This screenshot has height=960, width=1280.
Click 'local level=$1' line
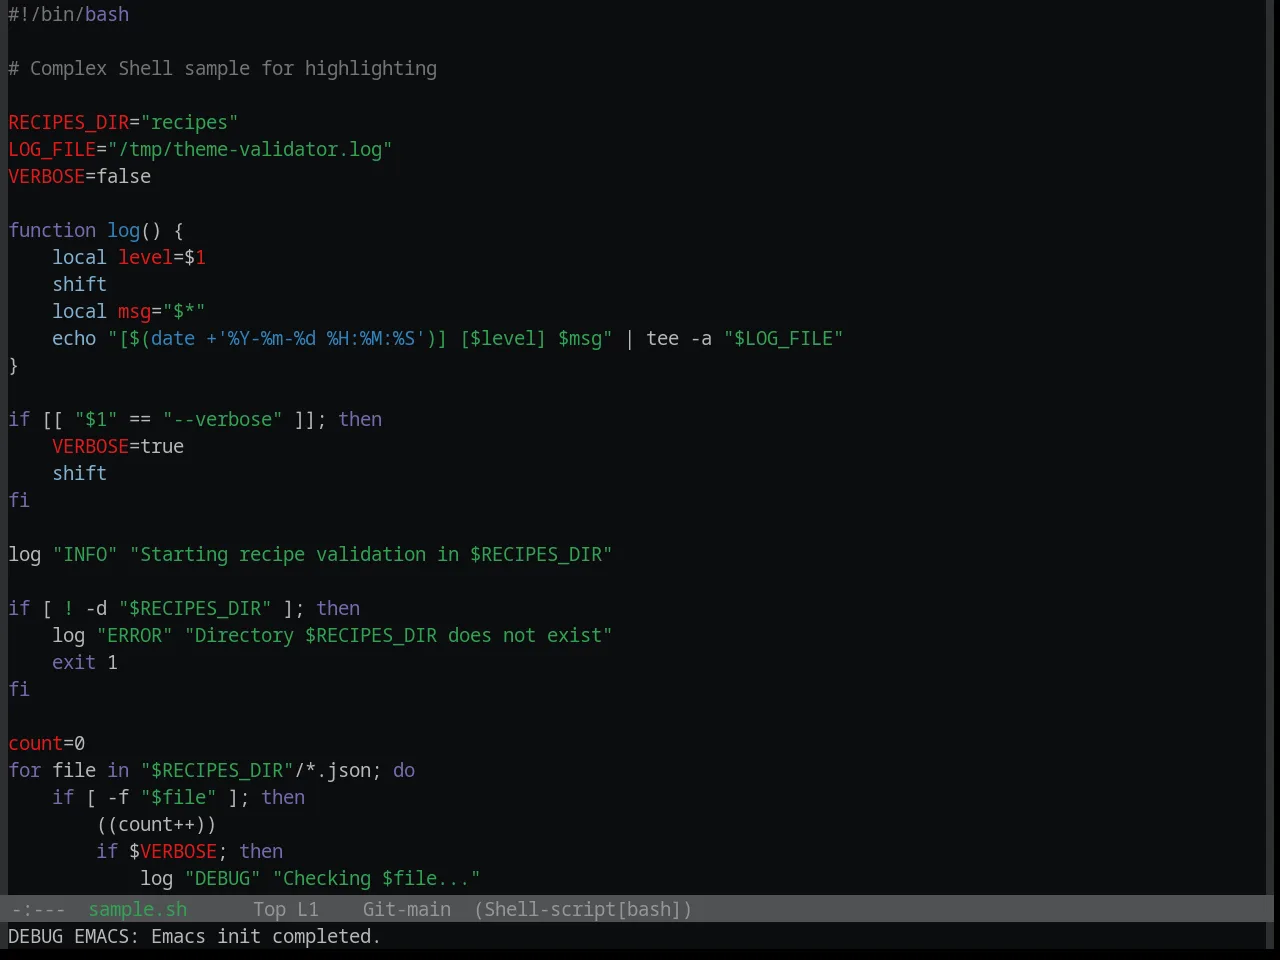pyautogui.click(x=129, y=257)
